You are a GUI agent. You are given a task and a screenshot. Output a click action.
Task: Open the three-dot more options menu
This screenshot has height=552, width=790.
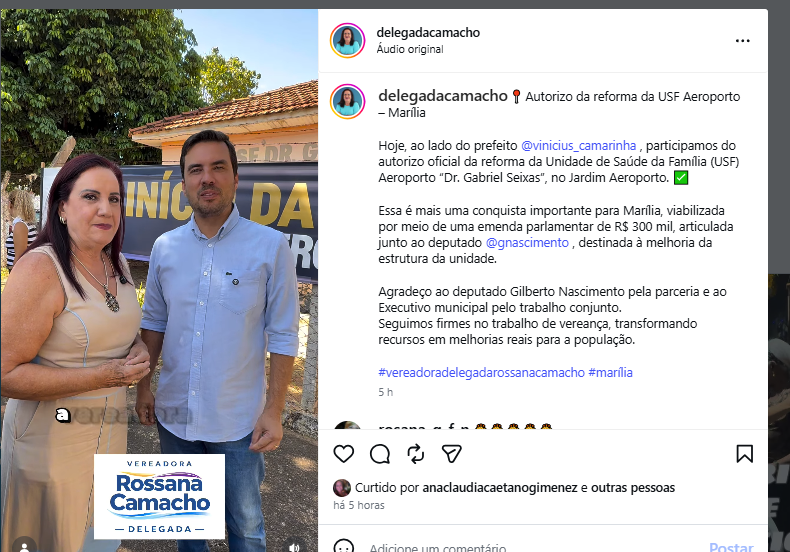pyautogui.click(x=743, y=41)
